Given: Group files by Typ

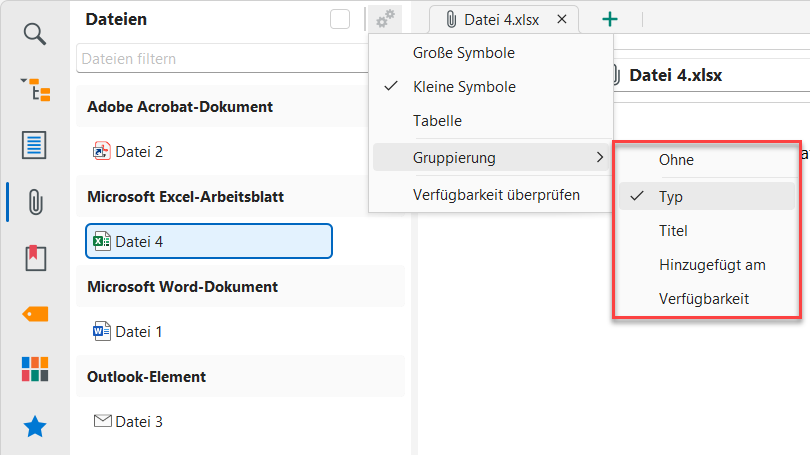Looking at the screenshot, I should 671,197.
